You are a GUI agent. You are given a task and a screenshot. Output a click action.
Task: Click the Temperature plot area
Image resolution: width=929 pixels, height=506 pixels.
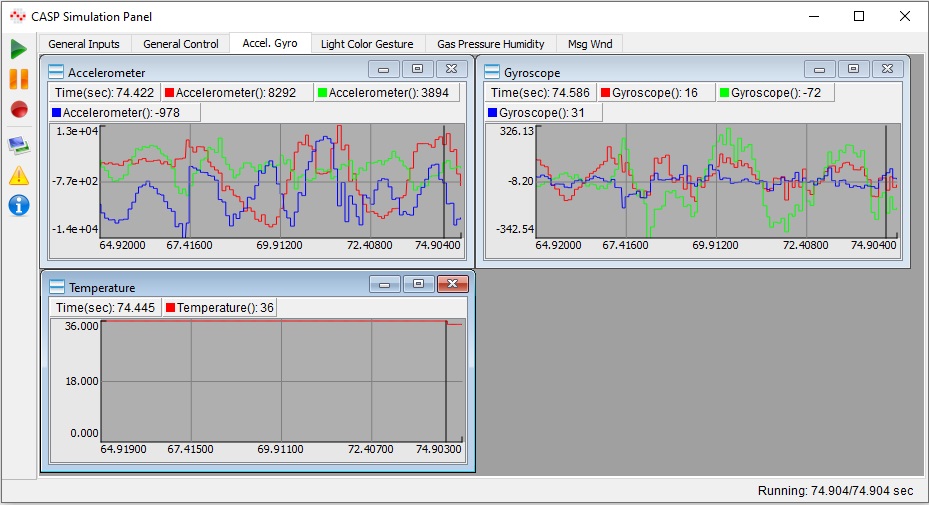tap(282, 381)
